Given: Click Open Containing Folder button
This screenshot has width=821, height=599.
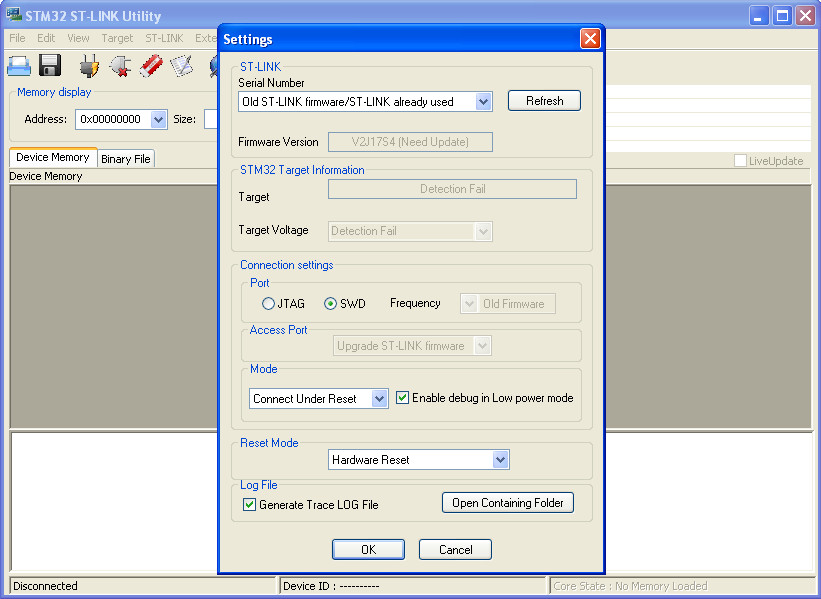Looking at the screenshot, I should (507, 503).
